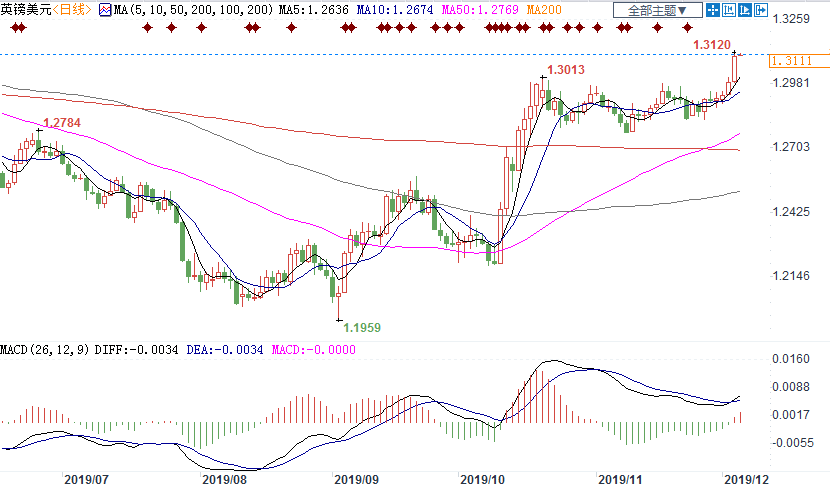Click the compress-chart-range icon with inward bar
830x490 pixels.
coord(728,10)
